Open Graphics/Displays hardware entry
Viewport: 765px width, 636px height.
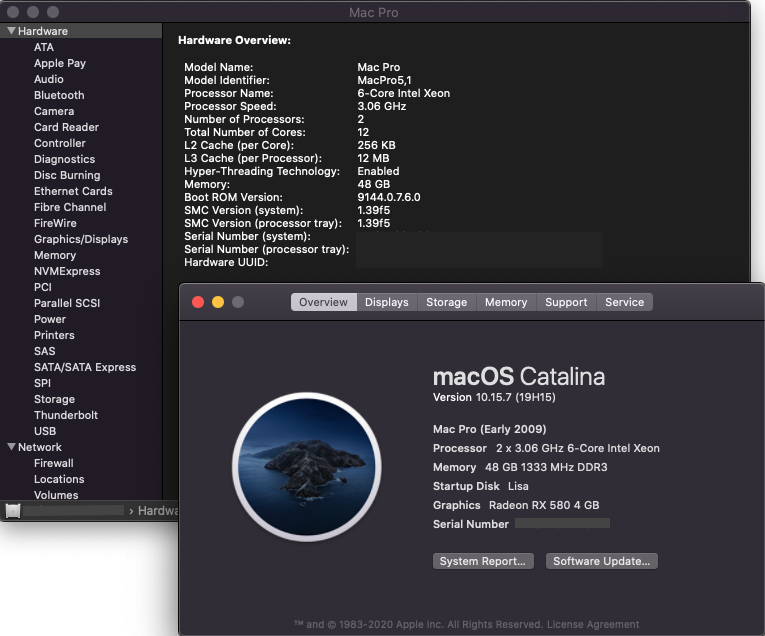click(81, 239)
